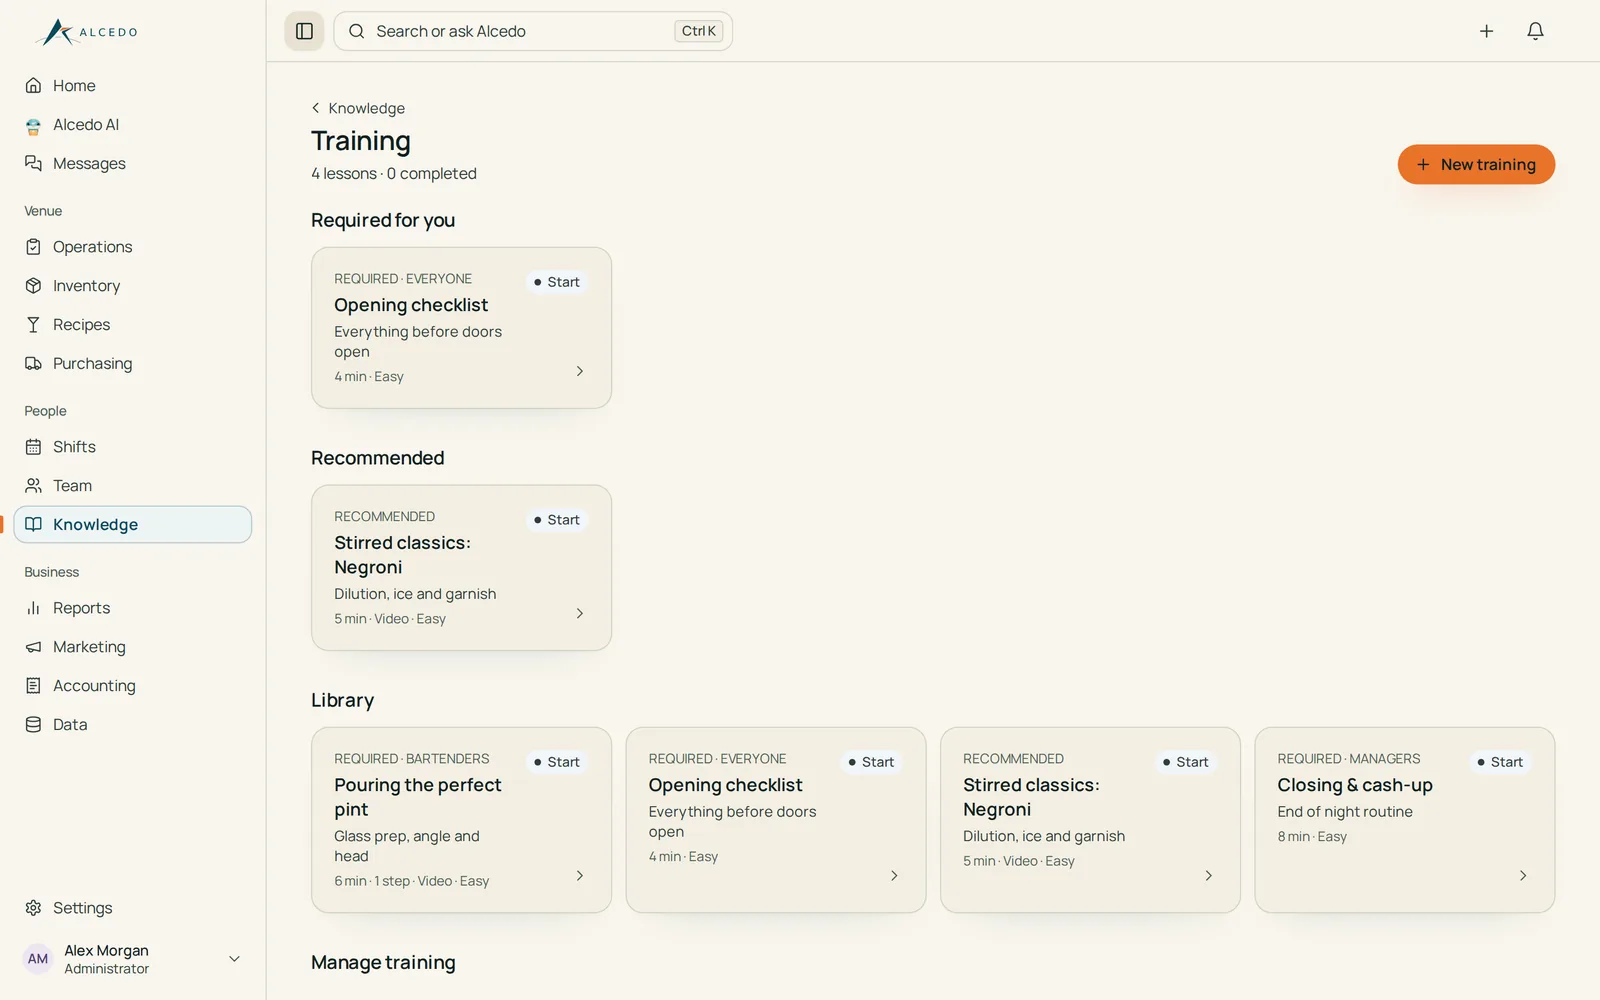Click the Operations clipboard icon
Viewport: 1600px width, 1000px height.
point(33,247)
